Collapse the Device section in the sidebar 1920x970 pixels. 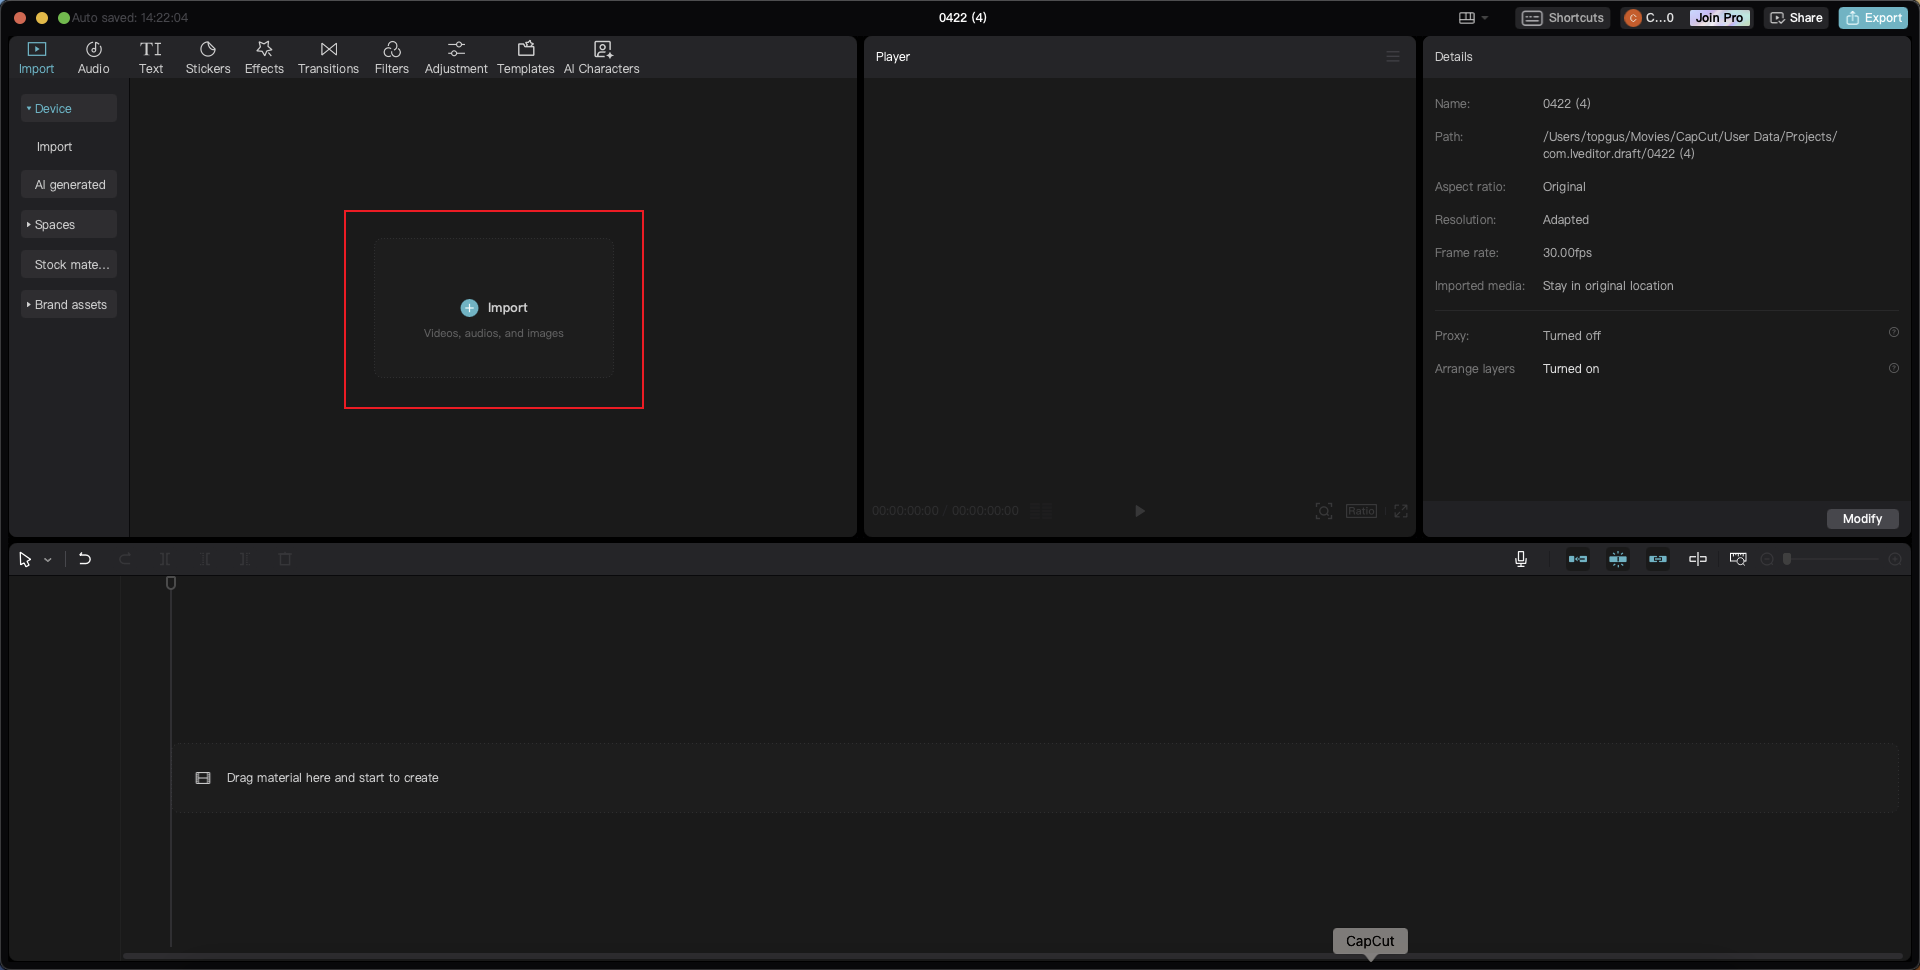tap(69, 108)
